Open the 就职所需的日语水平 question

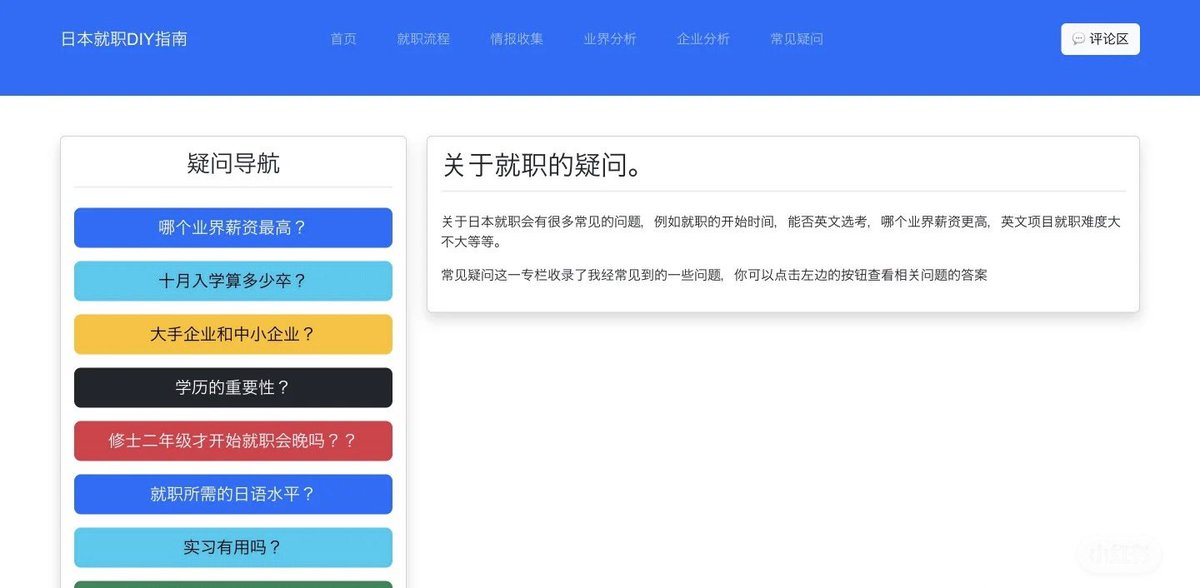pyautogui.click(x=232, y=494)
